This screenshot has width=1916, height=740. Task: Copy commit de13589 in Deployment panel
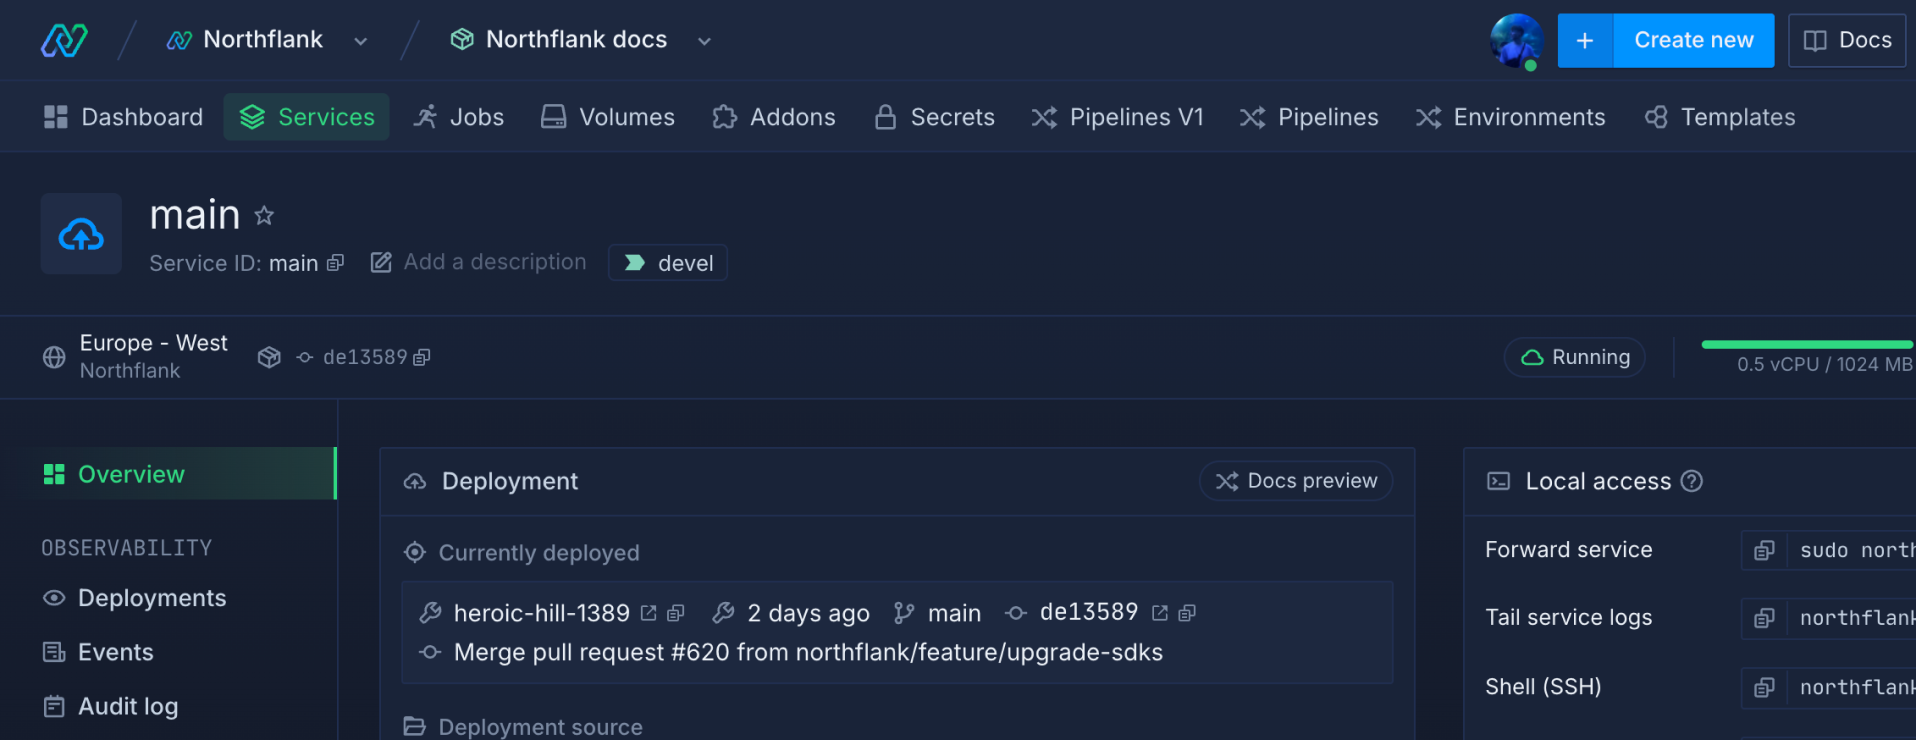tap(1187, 613)
